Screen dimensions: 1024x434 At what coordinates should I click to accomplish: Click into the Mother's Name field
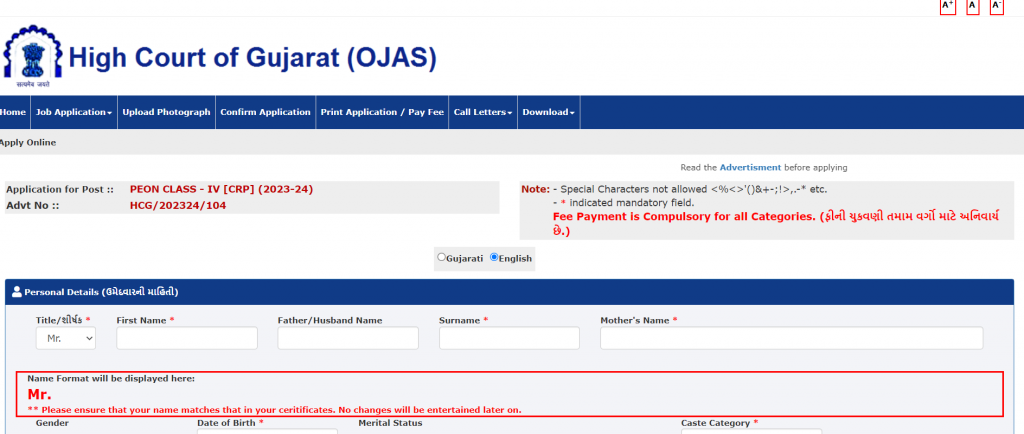pyautogui.click(x=792, y=338)
